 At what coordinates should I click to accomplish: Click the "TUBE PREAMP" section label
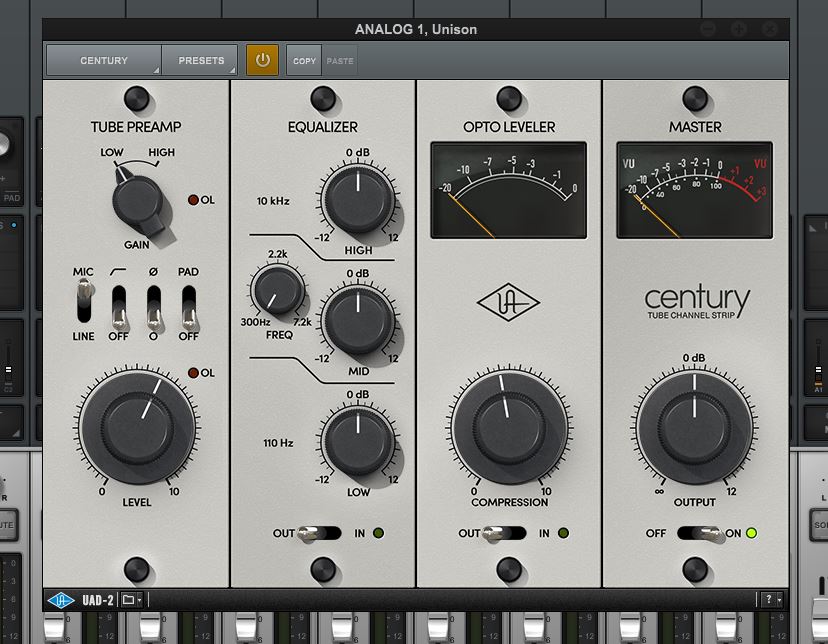pos(136,127)
